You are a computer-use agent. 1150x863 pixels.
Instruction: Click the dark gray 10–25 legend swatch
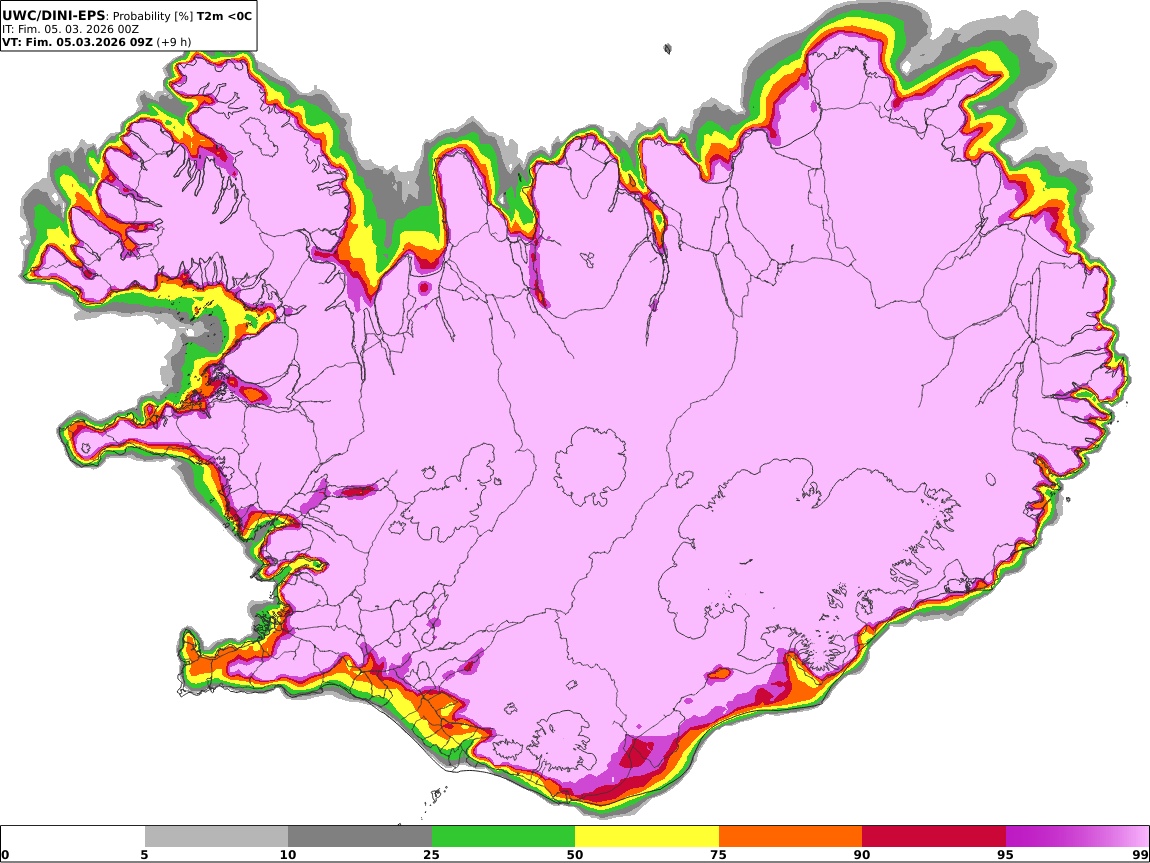tap(359, 836)
